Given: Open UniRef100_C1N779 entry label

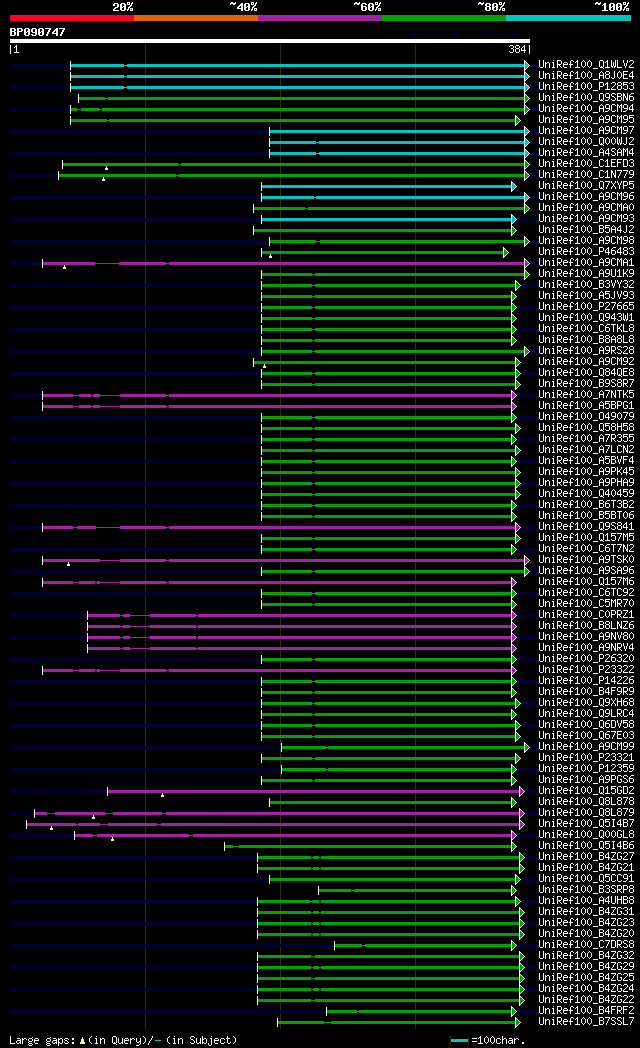Looking at the screenshot, I should (x=586, y=175).
